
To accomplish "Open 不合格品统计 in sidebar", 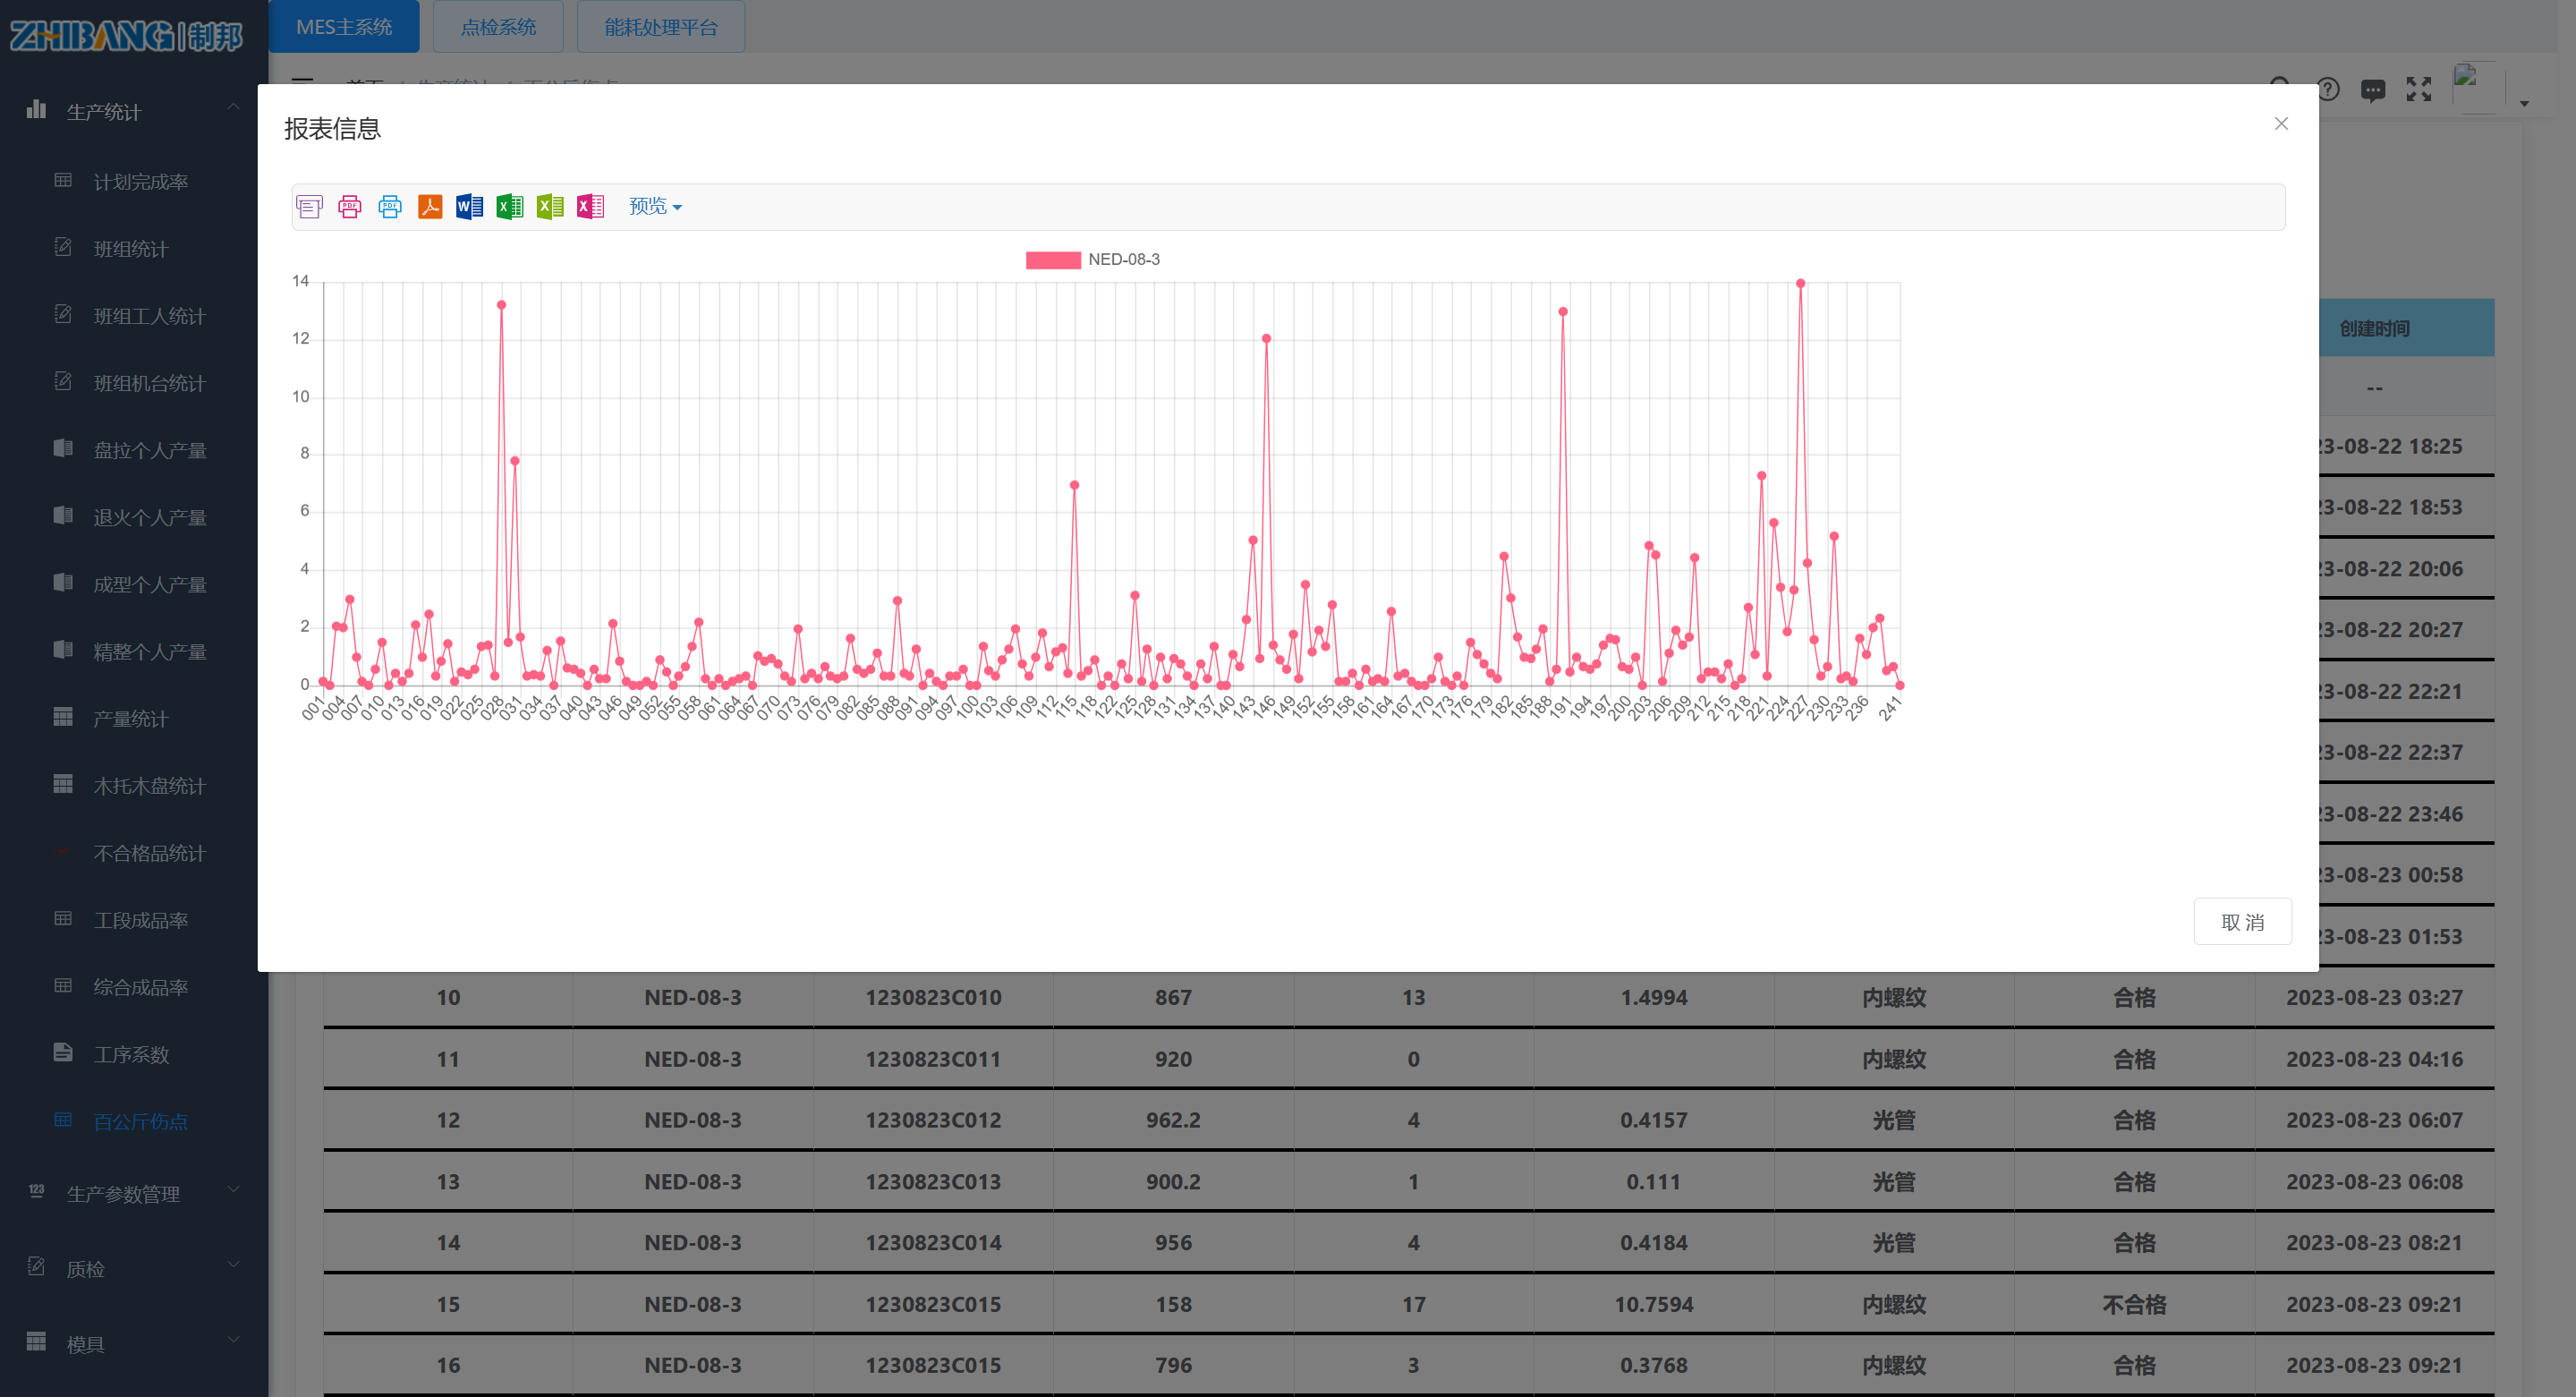I will click(x=149, y=853).
